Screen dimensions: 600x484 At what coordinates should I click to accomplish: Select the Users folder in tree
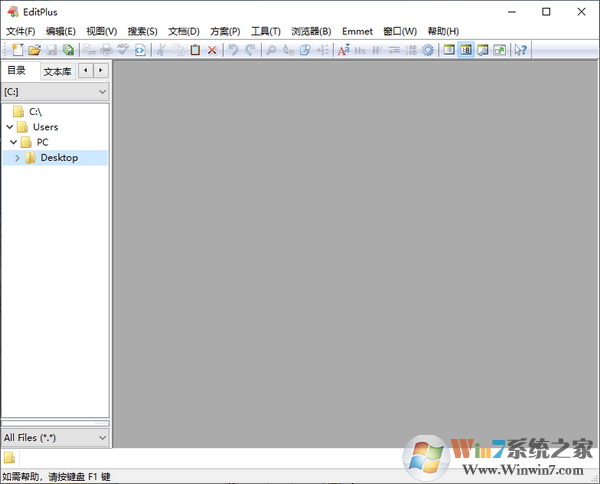pyautogui.click(x=45, y=127)
